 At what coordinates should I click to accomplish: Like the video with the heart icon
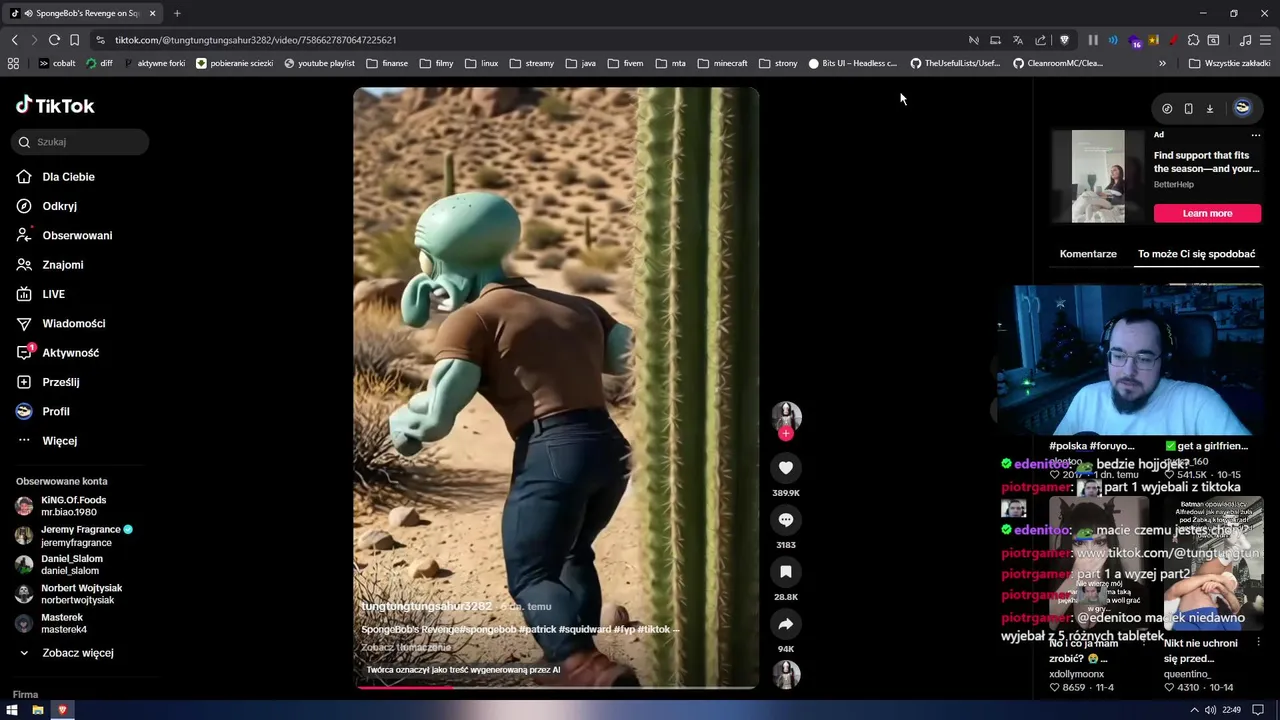[x=786, y=468]
